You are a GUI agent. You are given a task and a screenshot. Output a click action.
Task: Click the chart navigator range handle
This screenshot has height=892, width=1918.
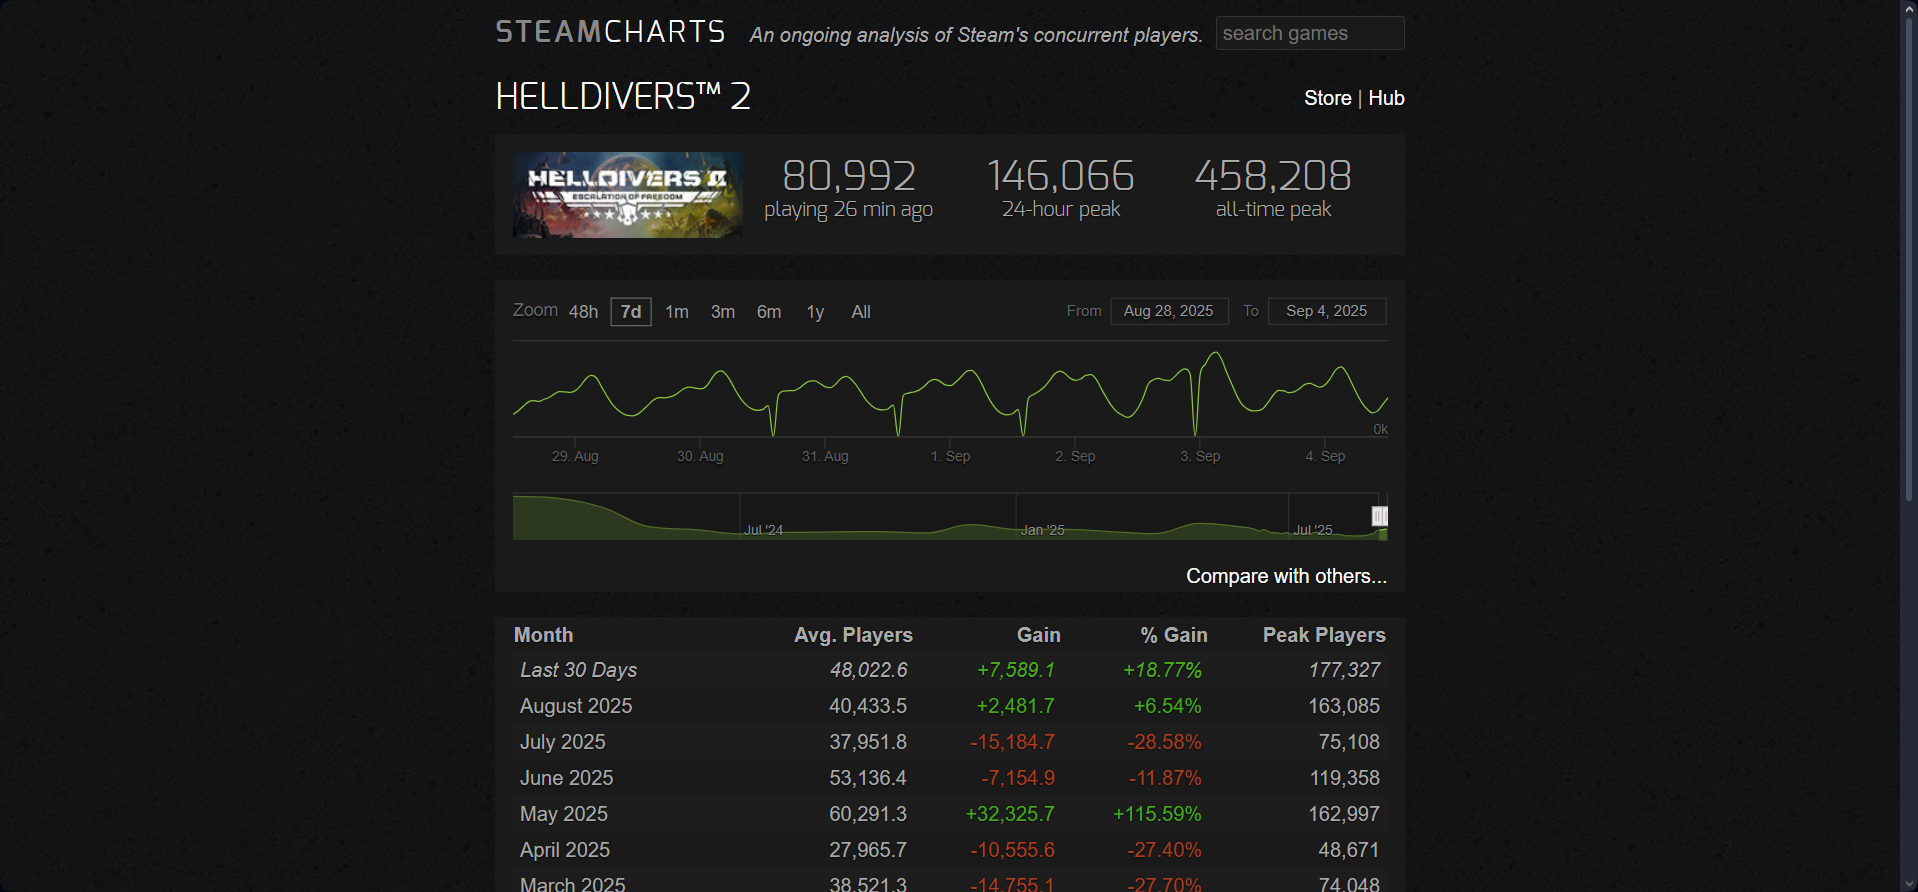[x=1380, y=516]
